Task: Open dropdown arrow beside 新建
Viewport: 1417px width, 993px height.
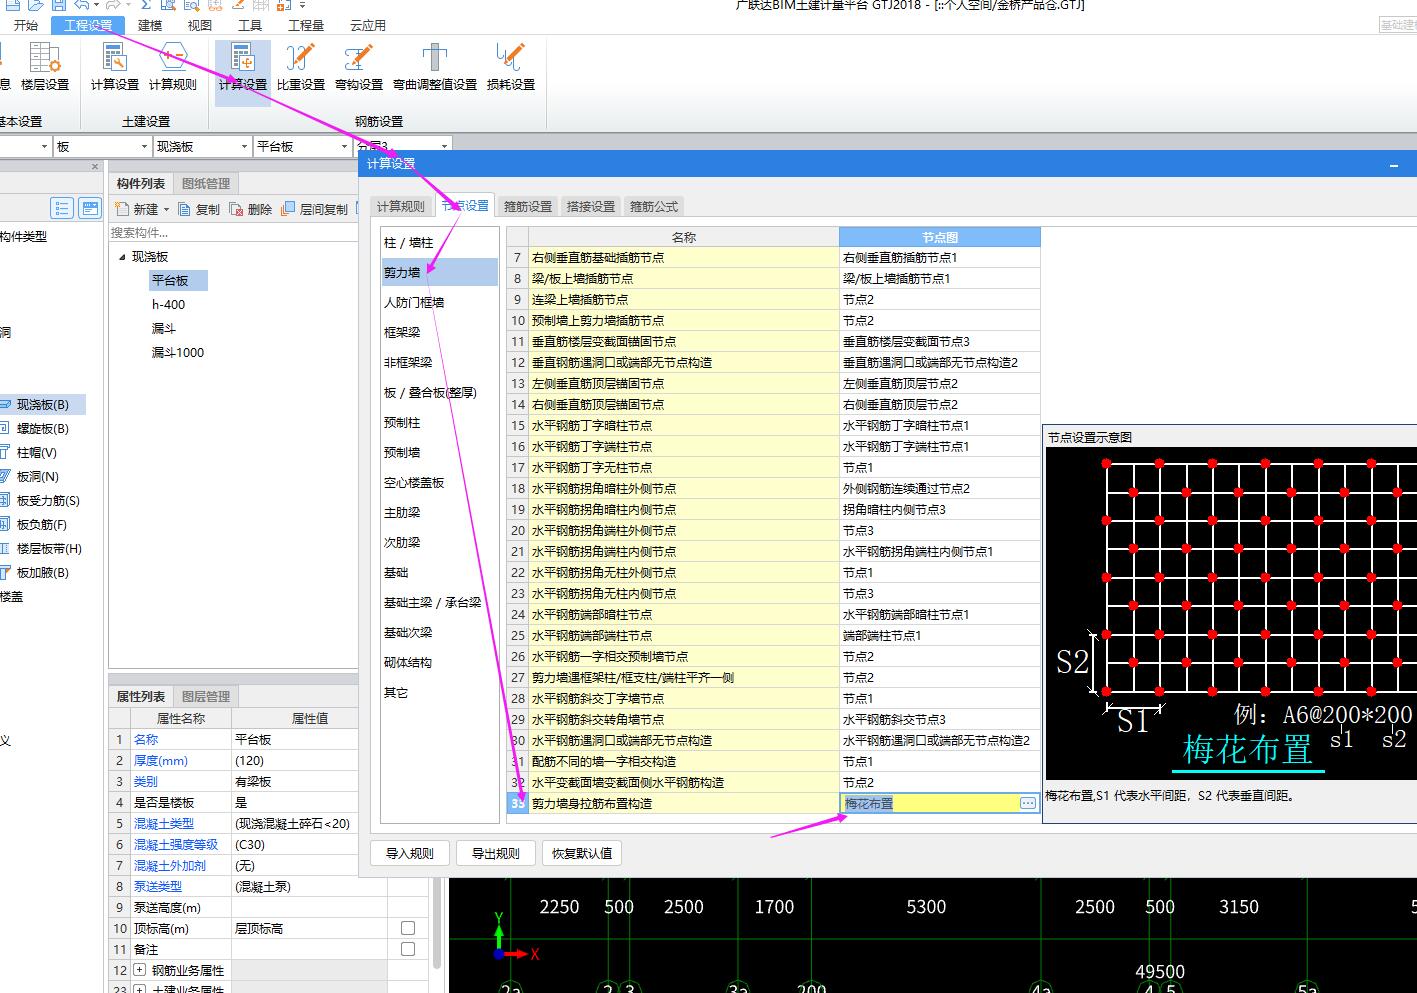Action: tap(166, 209)
